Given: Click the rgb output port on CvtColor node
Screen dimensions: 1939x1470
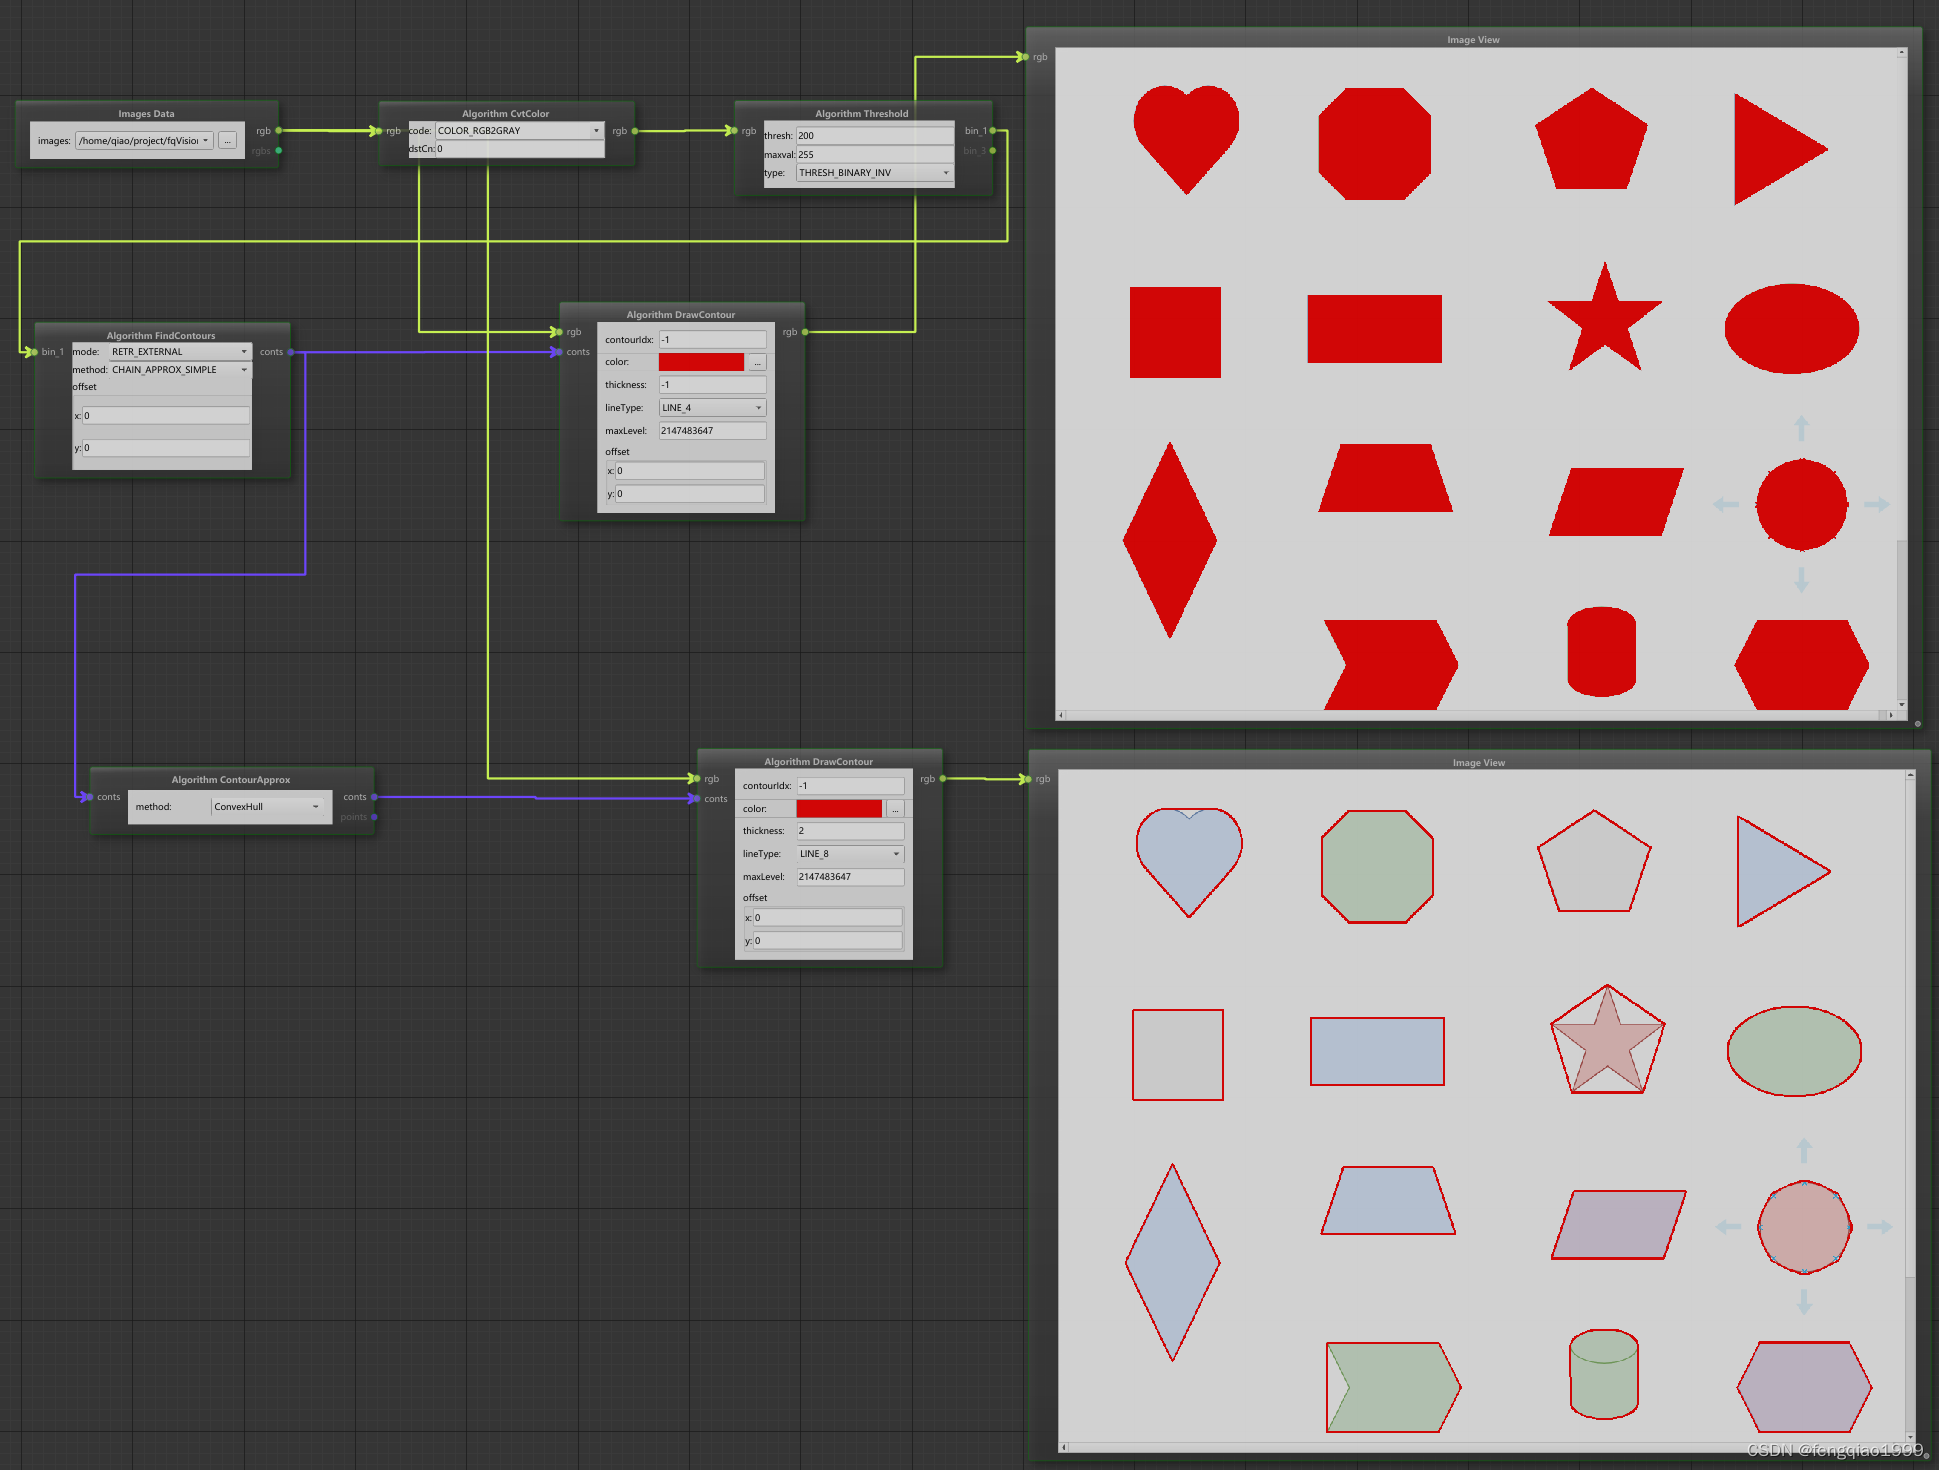Looking at the screenshot, I should click(x=635, y=131).
